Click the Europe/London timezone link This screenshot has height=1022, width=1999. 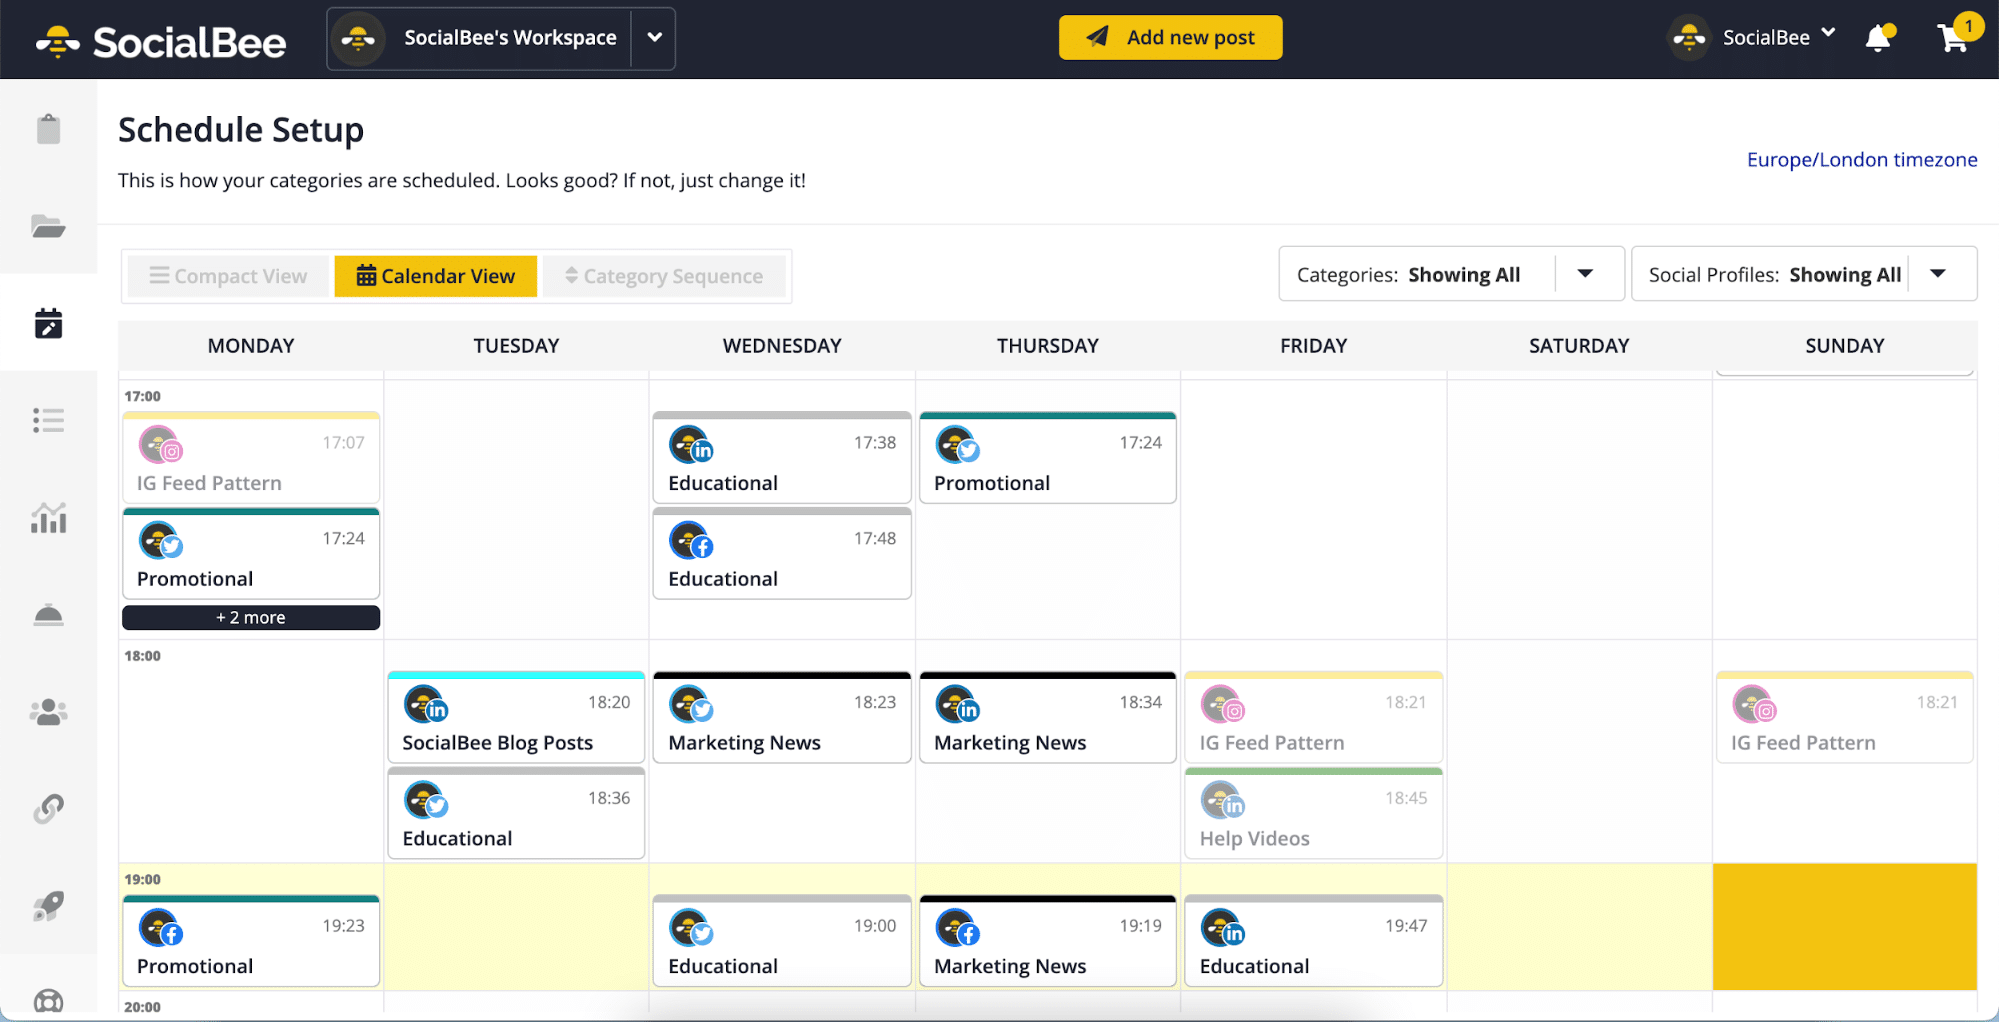pos(1861,159)
